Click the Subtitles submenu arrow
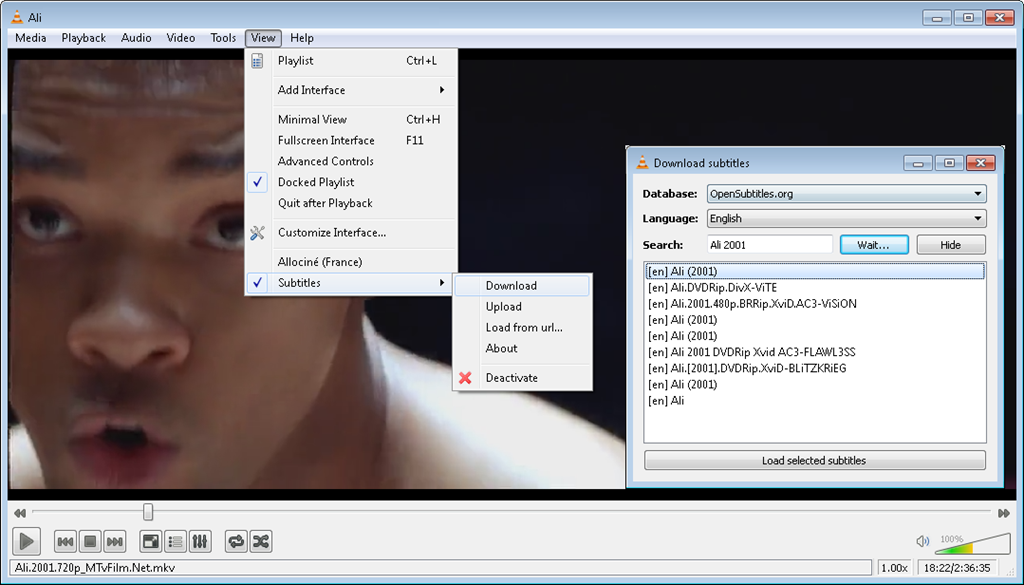 [442, 283]
